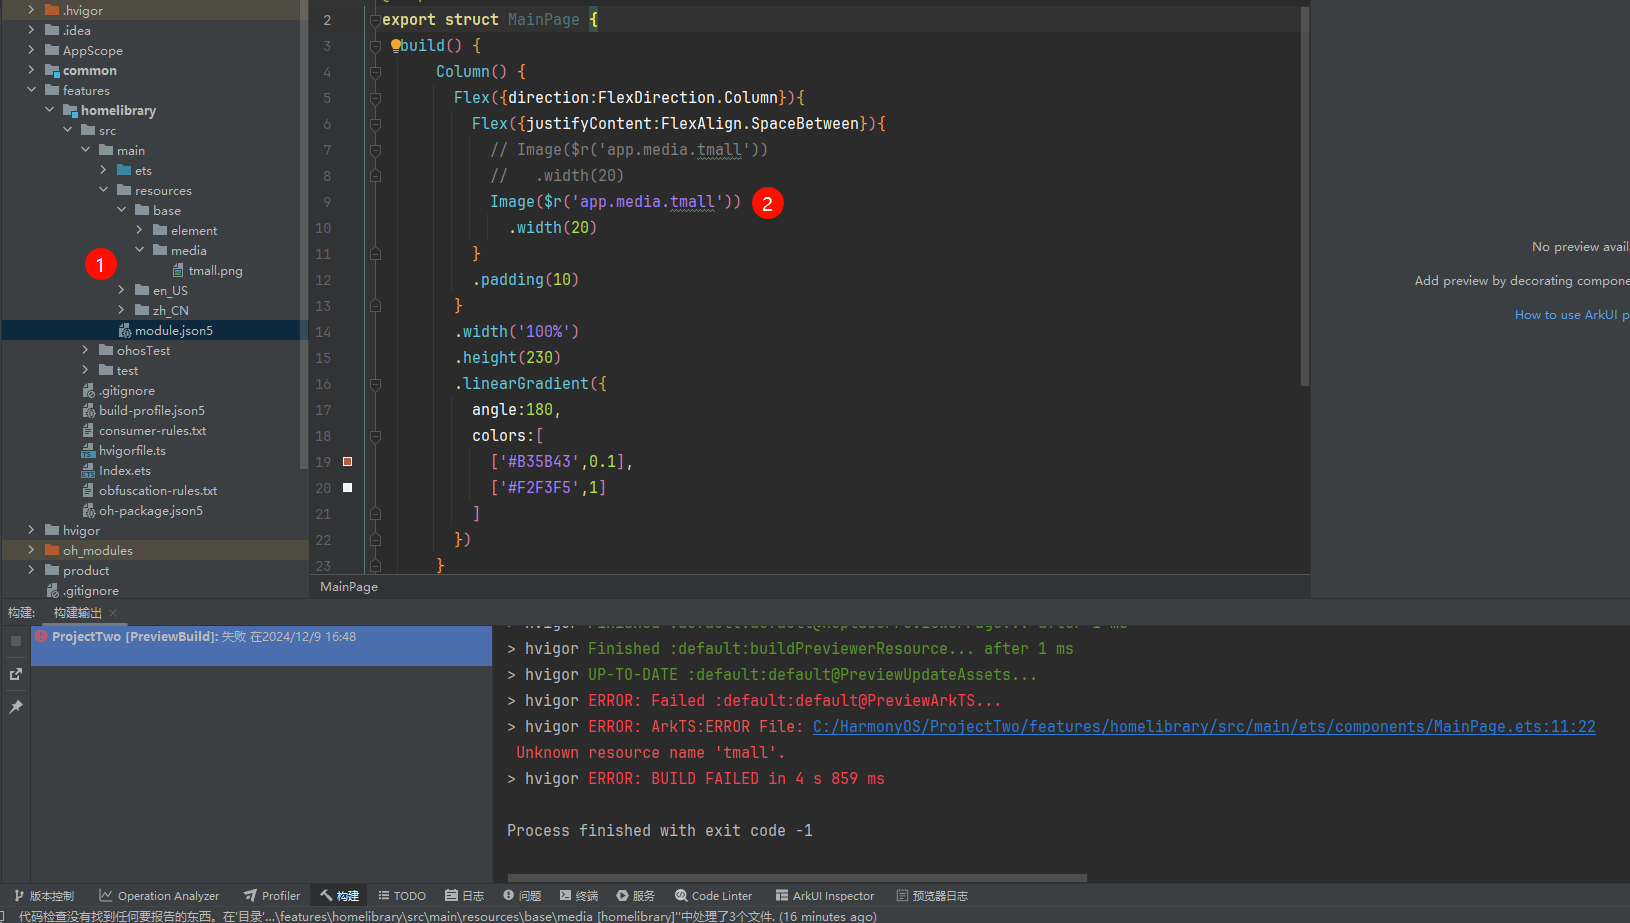
Task: Open the How to use ArkUI link
Action: [x=1571, y=315]
